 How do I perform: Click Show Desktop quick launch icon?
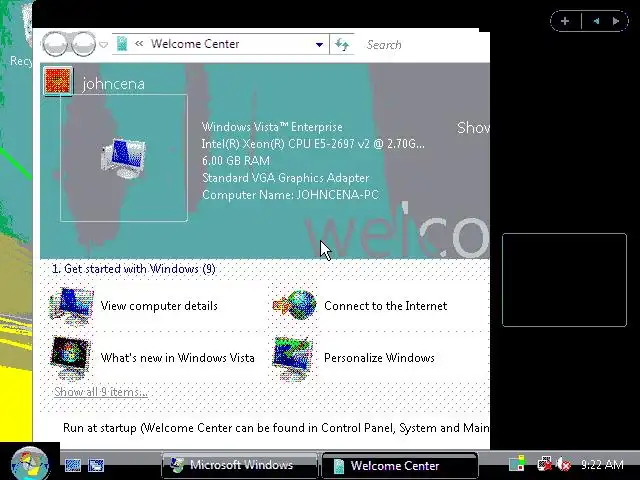click(x=73, y=465)
